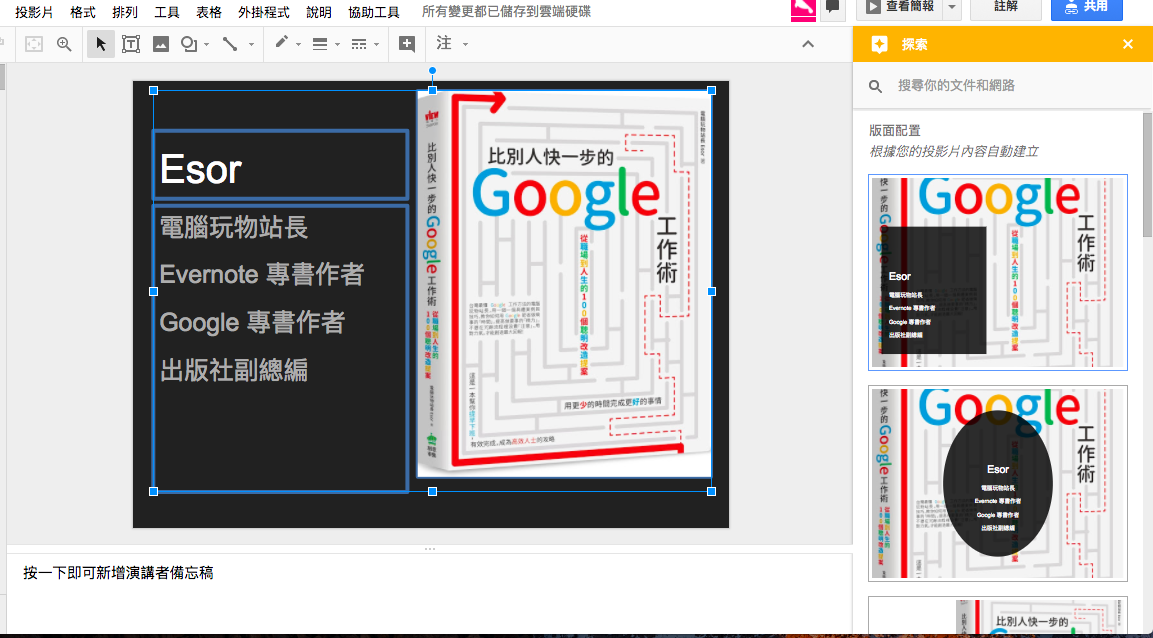
Task: Open the 投影片 menu
Action: (34, 12)
